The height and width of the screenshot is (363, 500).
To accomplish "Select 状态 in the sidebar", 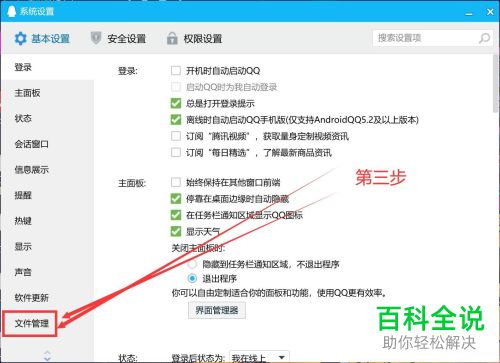I will (x=47, y=118).
